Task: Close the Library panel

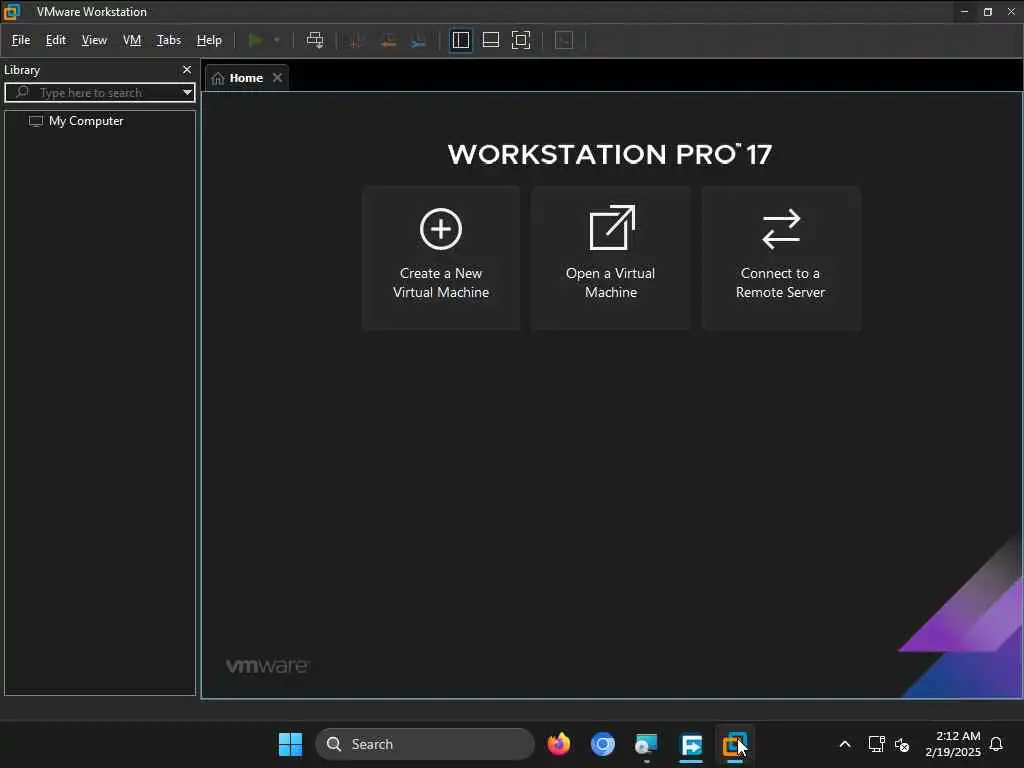Action: pyautogui.click(x=187, y=69)
